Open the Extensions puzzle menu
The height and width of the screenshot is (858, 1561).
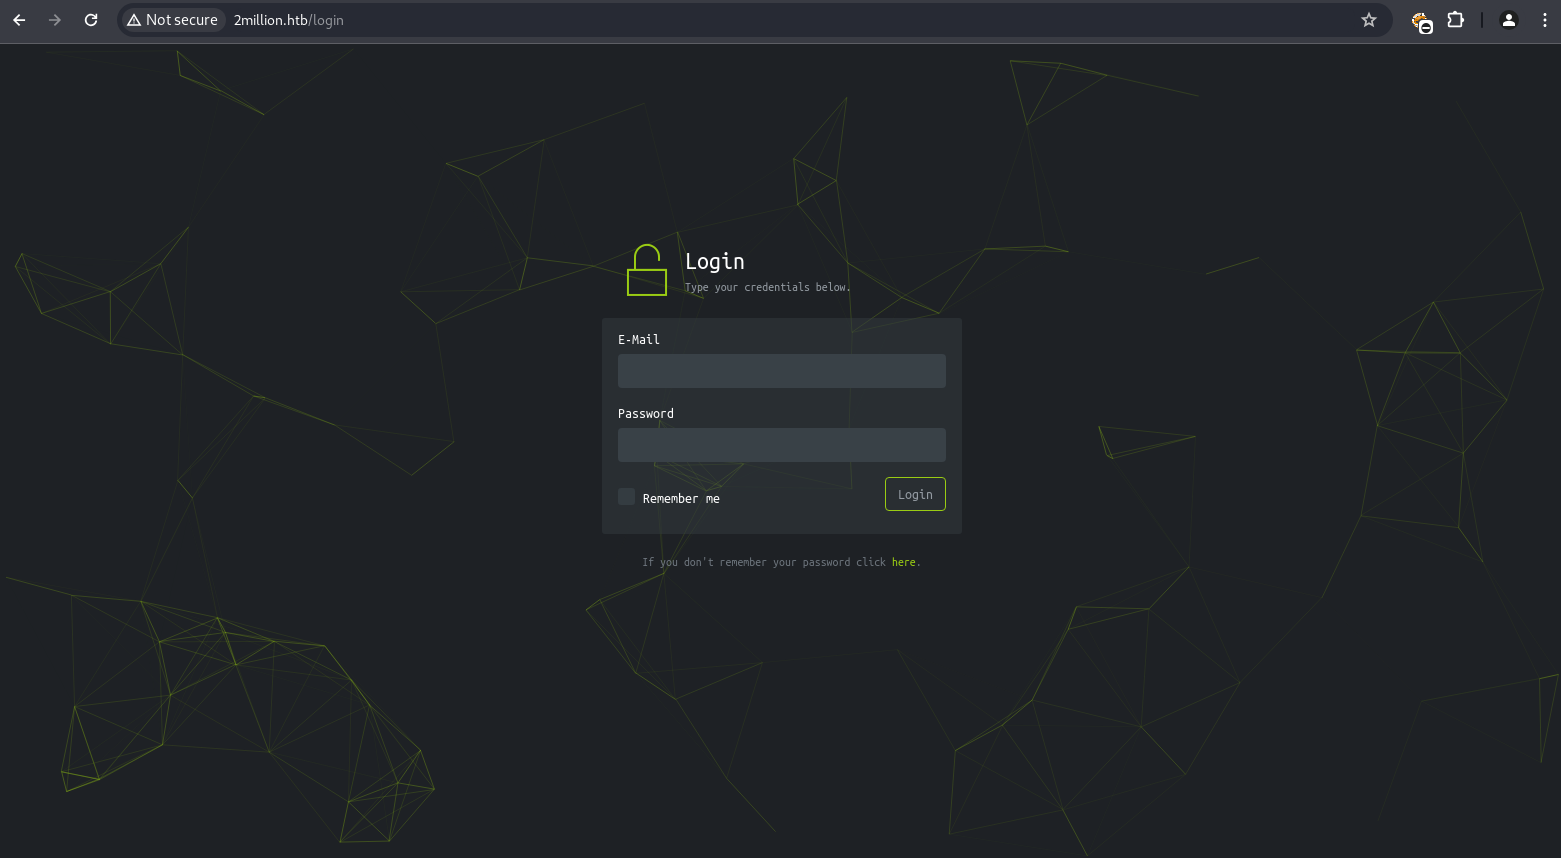coord(1456,20)
